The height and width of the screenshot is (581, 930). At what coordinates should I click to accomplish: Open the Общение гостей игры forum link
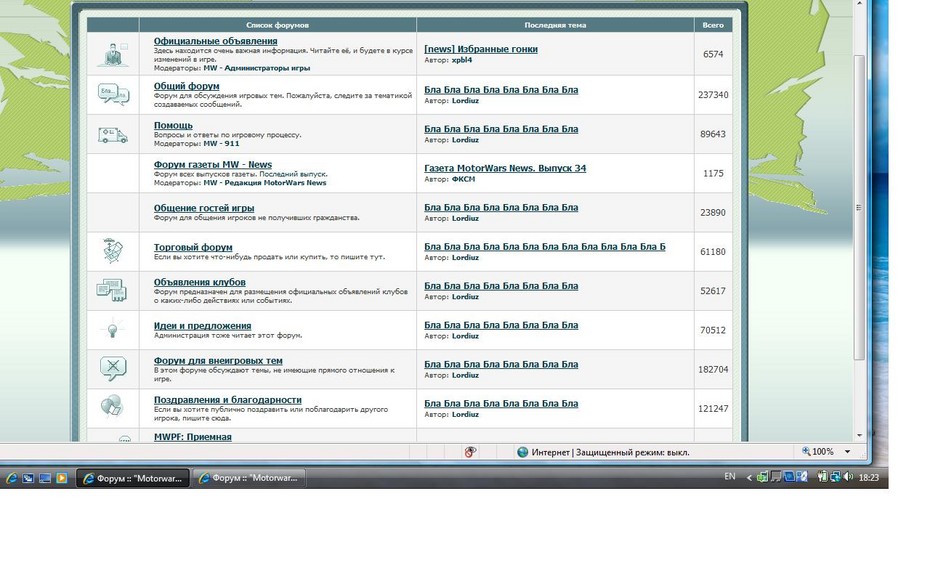(203, 208)
